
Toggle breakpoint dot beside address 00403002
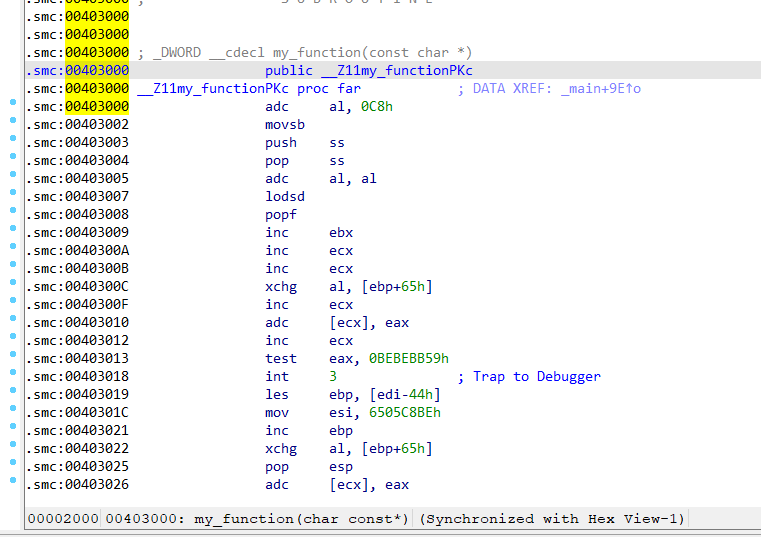(13, 120)
